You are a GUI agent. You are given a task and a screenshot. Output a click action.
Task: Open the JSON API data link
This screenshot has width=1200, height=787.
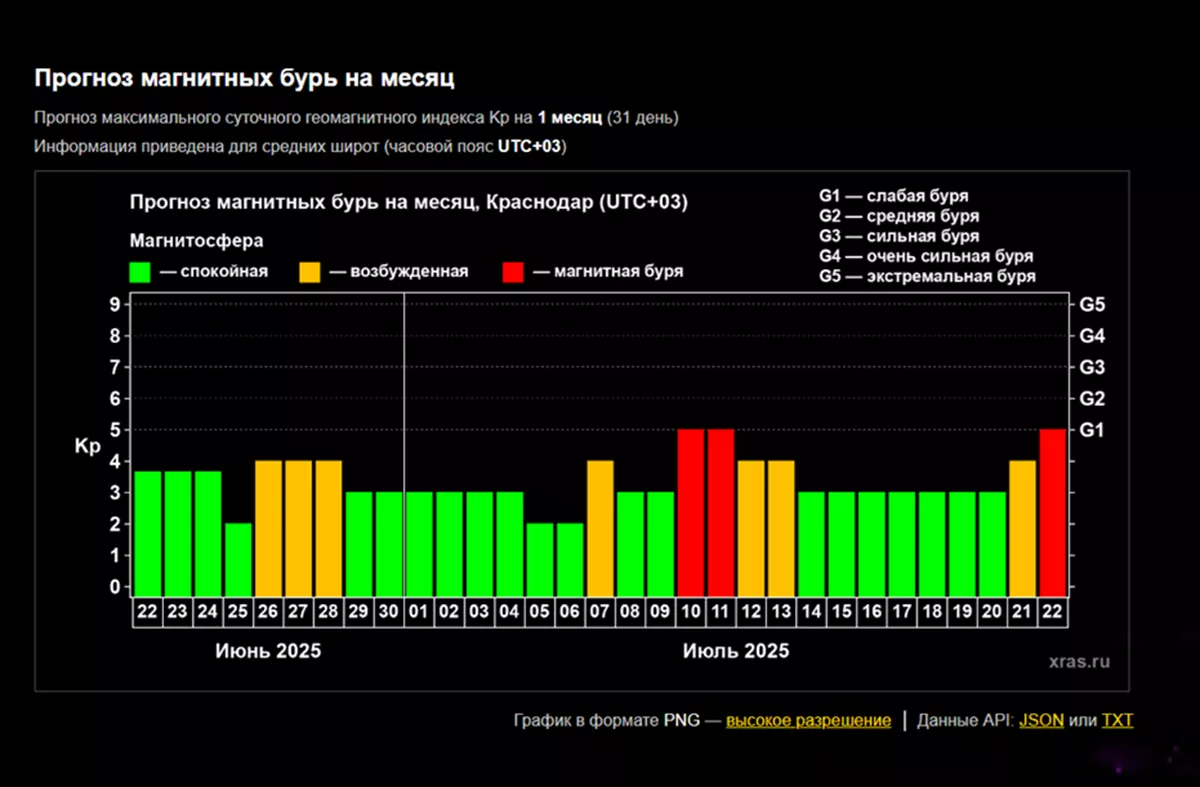pyautogui.click(x=1041, y=720)
